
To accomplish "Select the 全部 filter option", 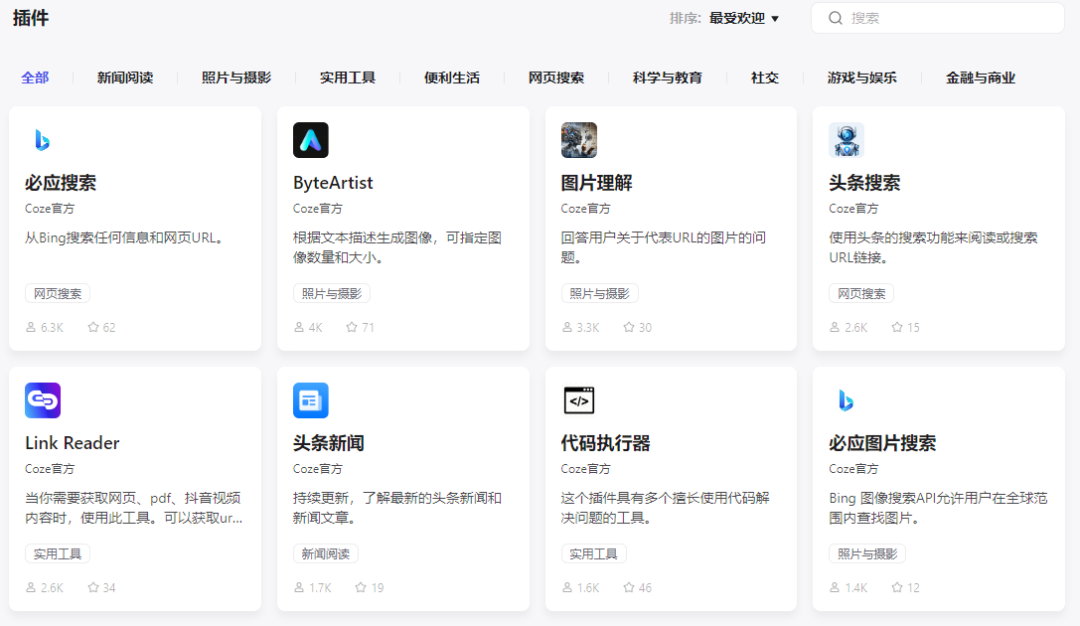I will [35, 77].
